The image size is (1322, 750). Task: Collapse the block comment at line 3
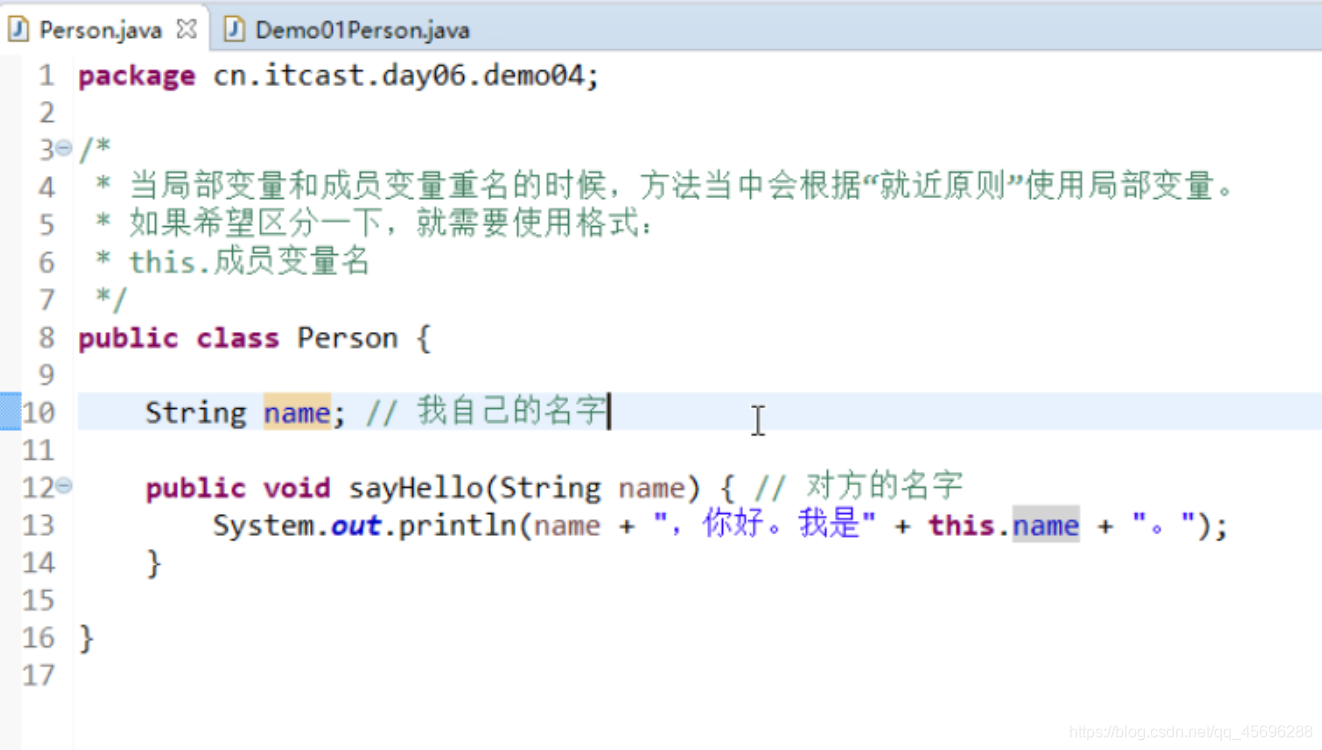pyautogui.click(x=64, y=148)
